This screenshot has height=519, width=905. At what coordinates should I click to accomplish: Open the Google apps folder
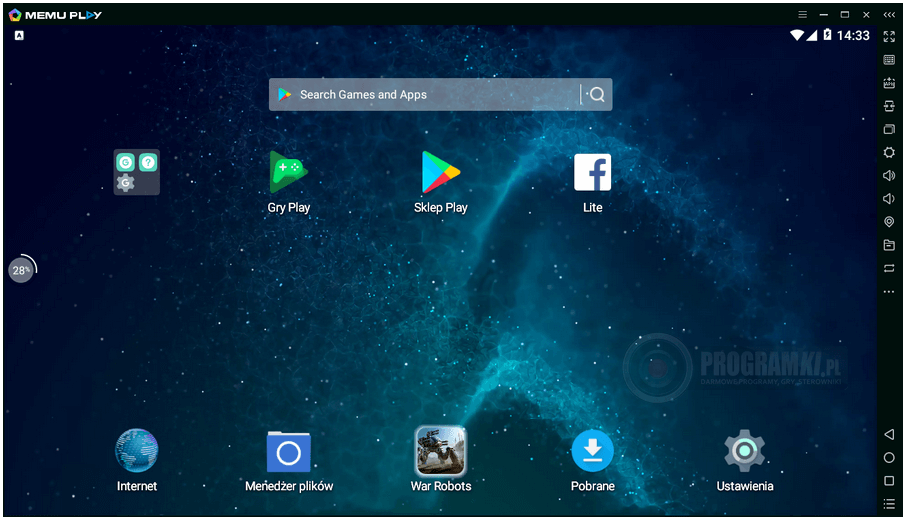(137, 172)
